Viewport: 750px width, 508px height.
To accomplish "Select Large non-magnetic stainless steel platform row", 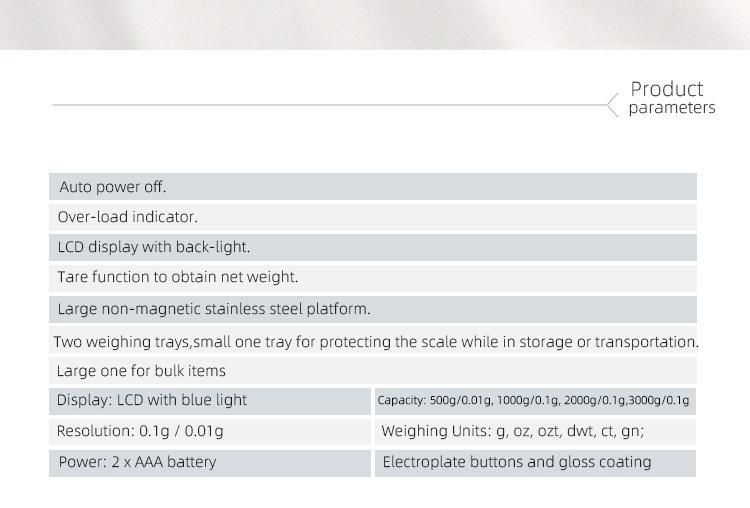I will (x=373, y=309).
